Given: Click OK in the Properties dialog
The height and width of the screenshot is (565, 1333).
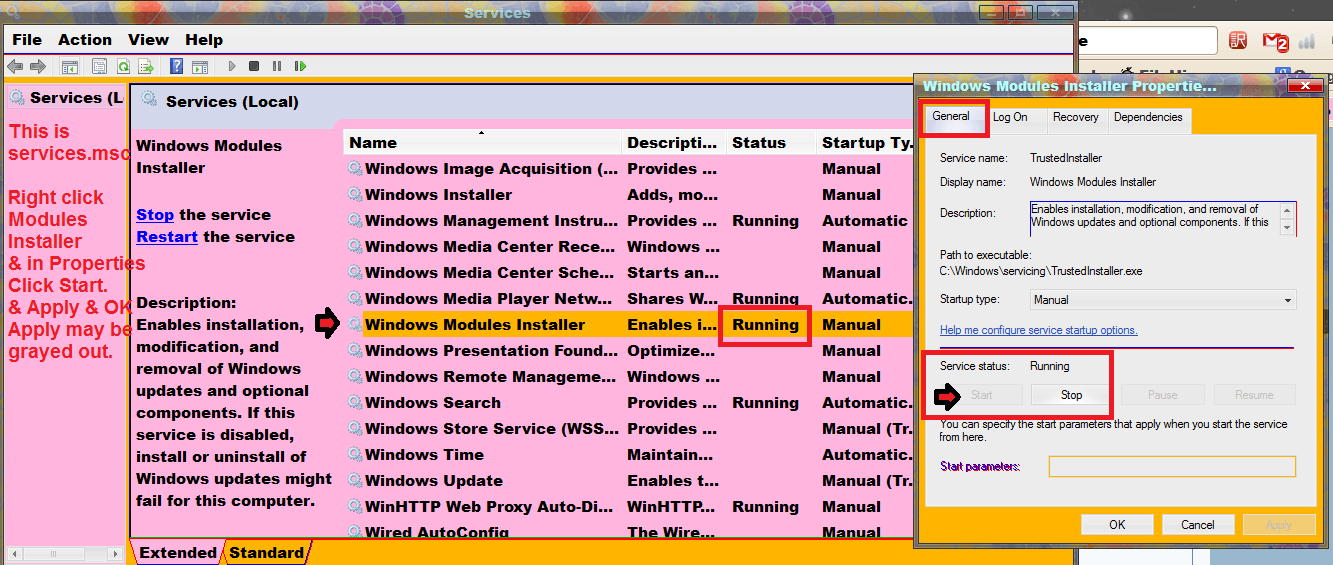Looking at the screenshot, I should point(1117,524).
